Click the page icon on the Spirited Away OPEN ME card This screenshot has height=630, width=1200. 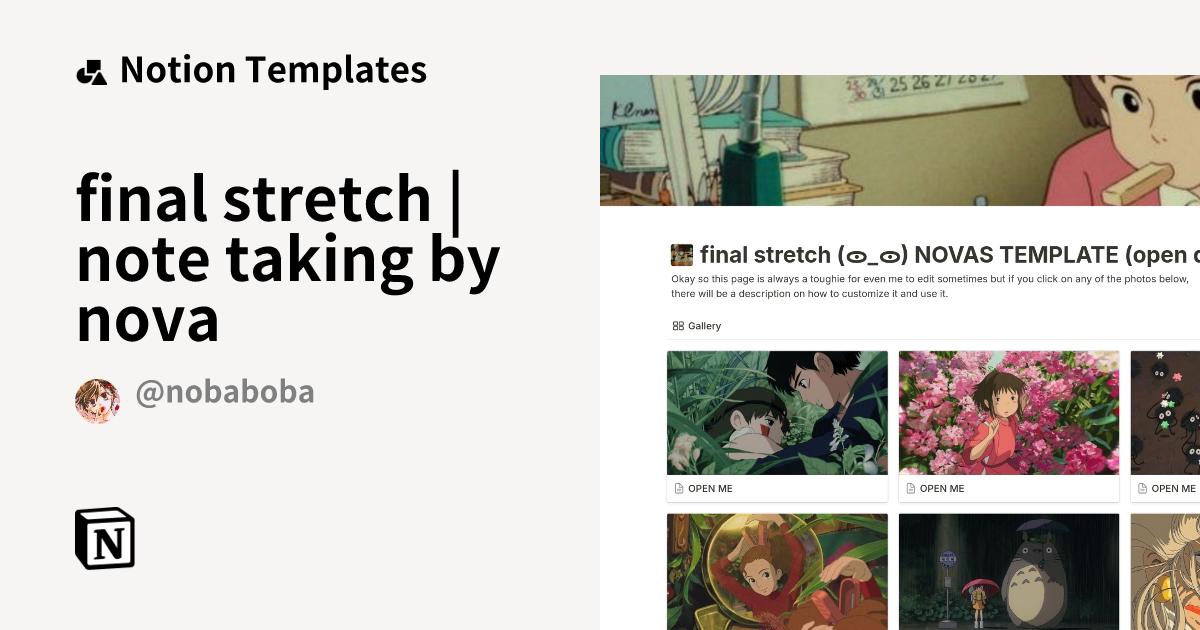click(x=910, y=488)
